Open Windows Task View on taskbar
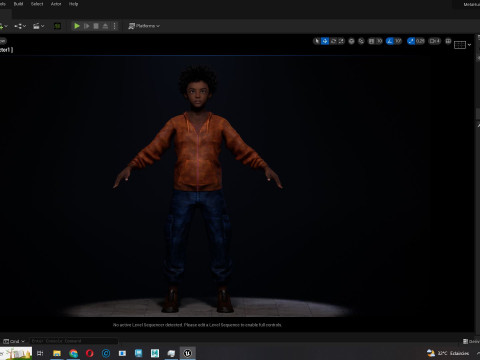 pyautogui.click(x=40, y=353)
